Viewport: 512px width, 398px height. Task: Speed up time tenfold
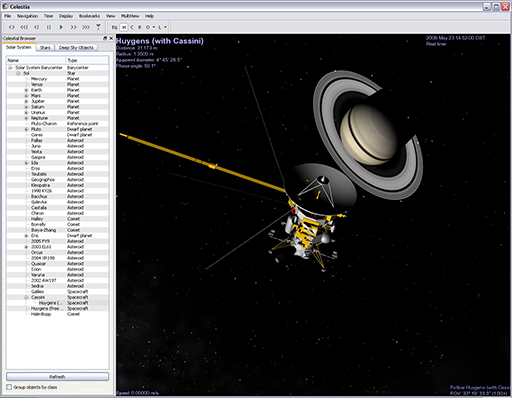86,27
